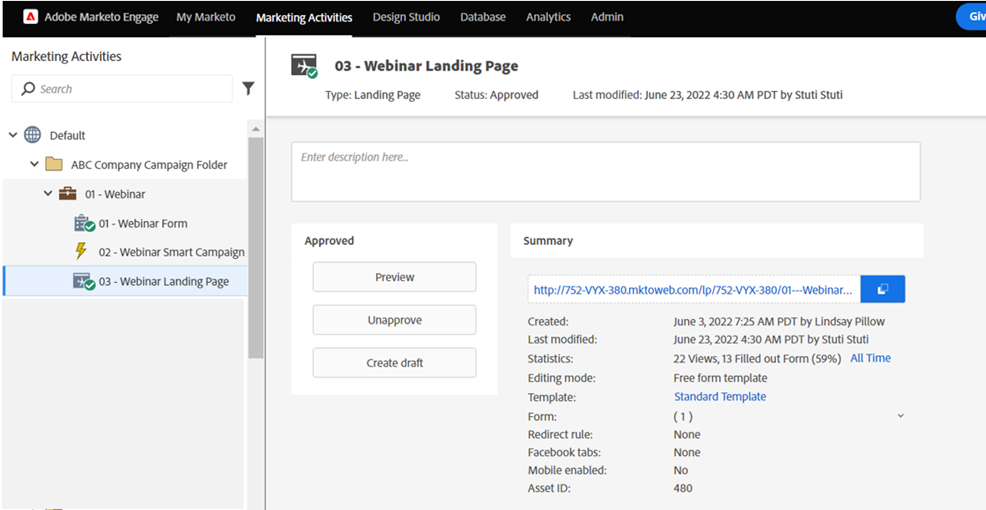Expand the Form row chevron

pyautogui.click(x=900, y=416)
